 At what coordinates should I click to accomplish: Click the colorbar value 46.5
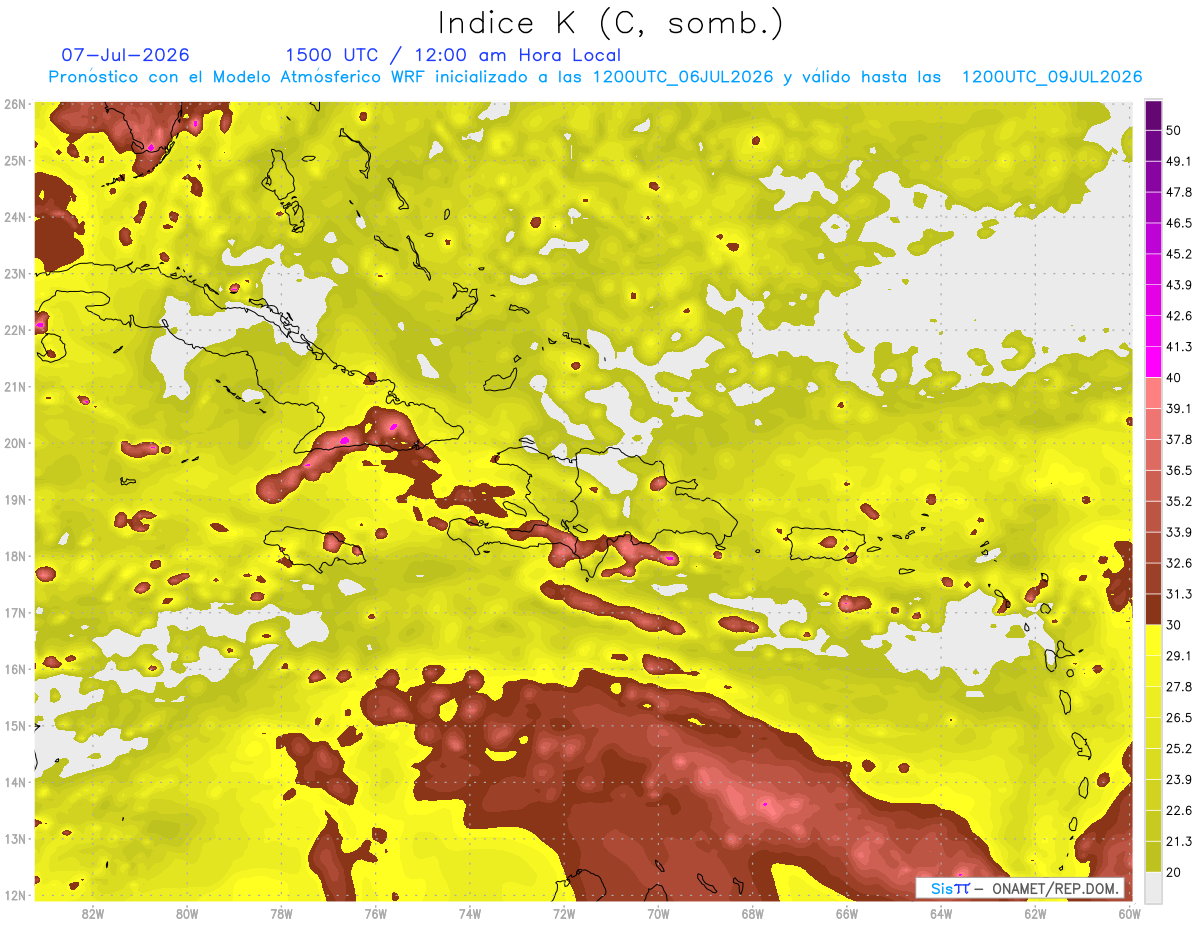coord(1179,223)
